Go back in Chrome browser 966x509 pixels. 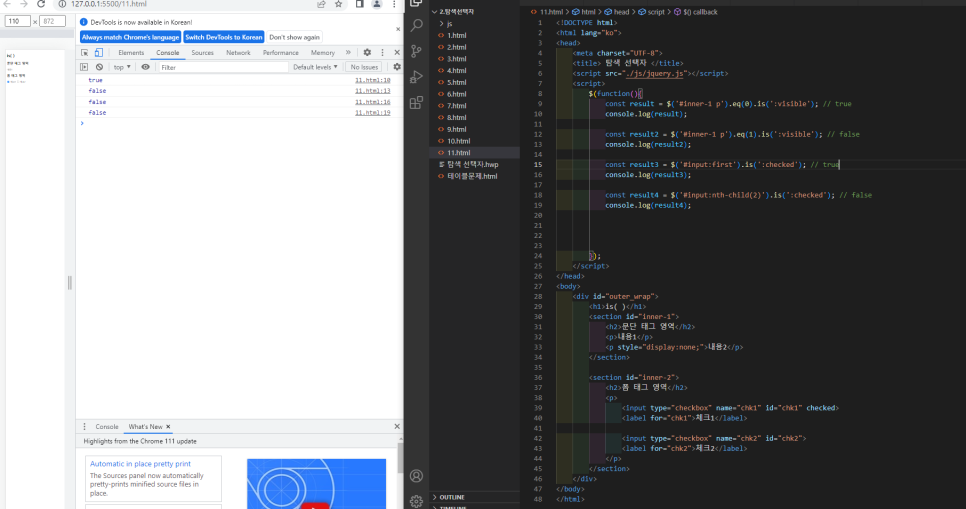click(x=7, y=4)
